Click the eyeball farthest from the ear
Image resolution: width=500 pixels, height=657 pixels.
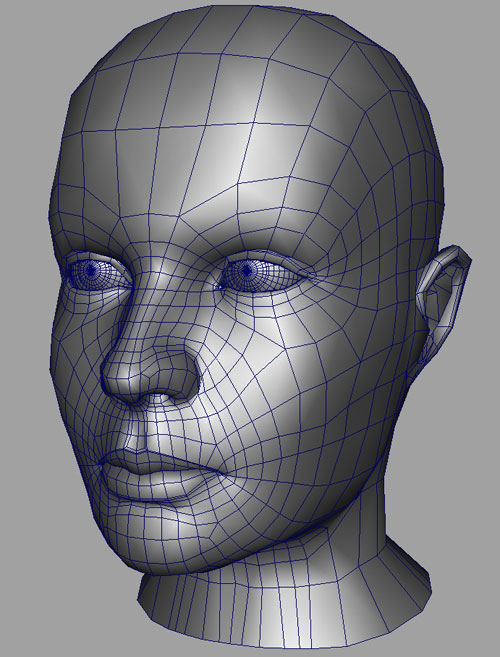click(x=96, y=273)
